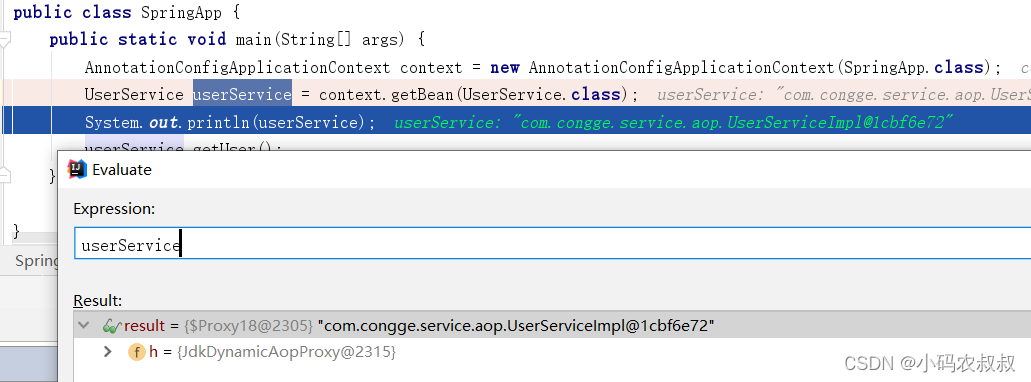Screen dimensions: 1031x382
Task: Click the main method name
Action: tap(254, 39)
